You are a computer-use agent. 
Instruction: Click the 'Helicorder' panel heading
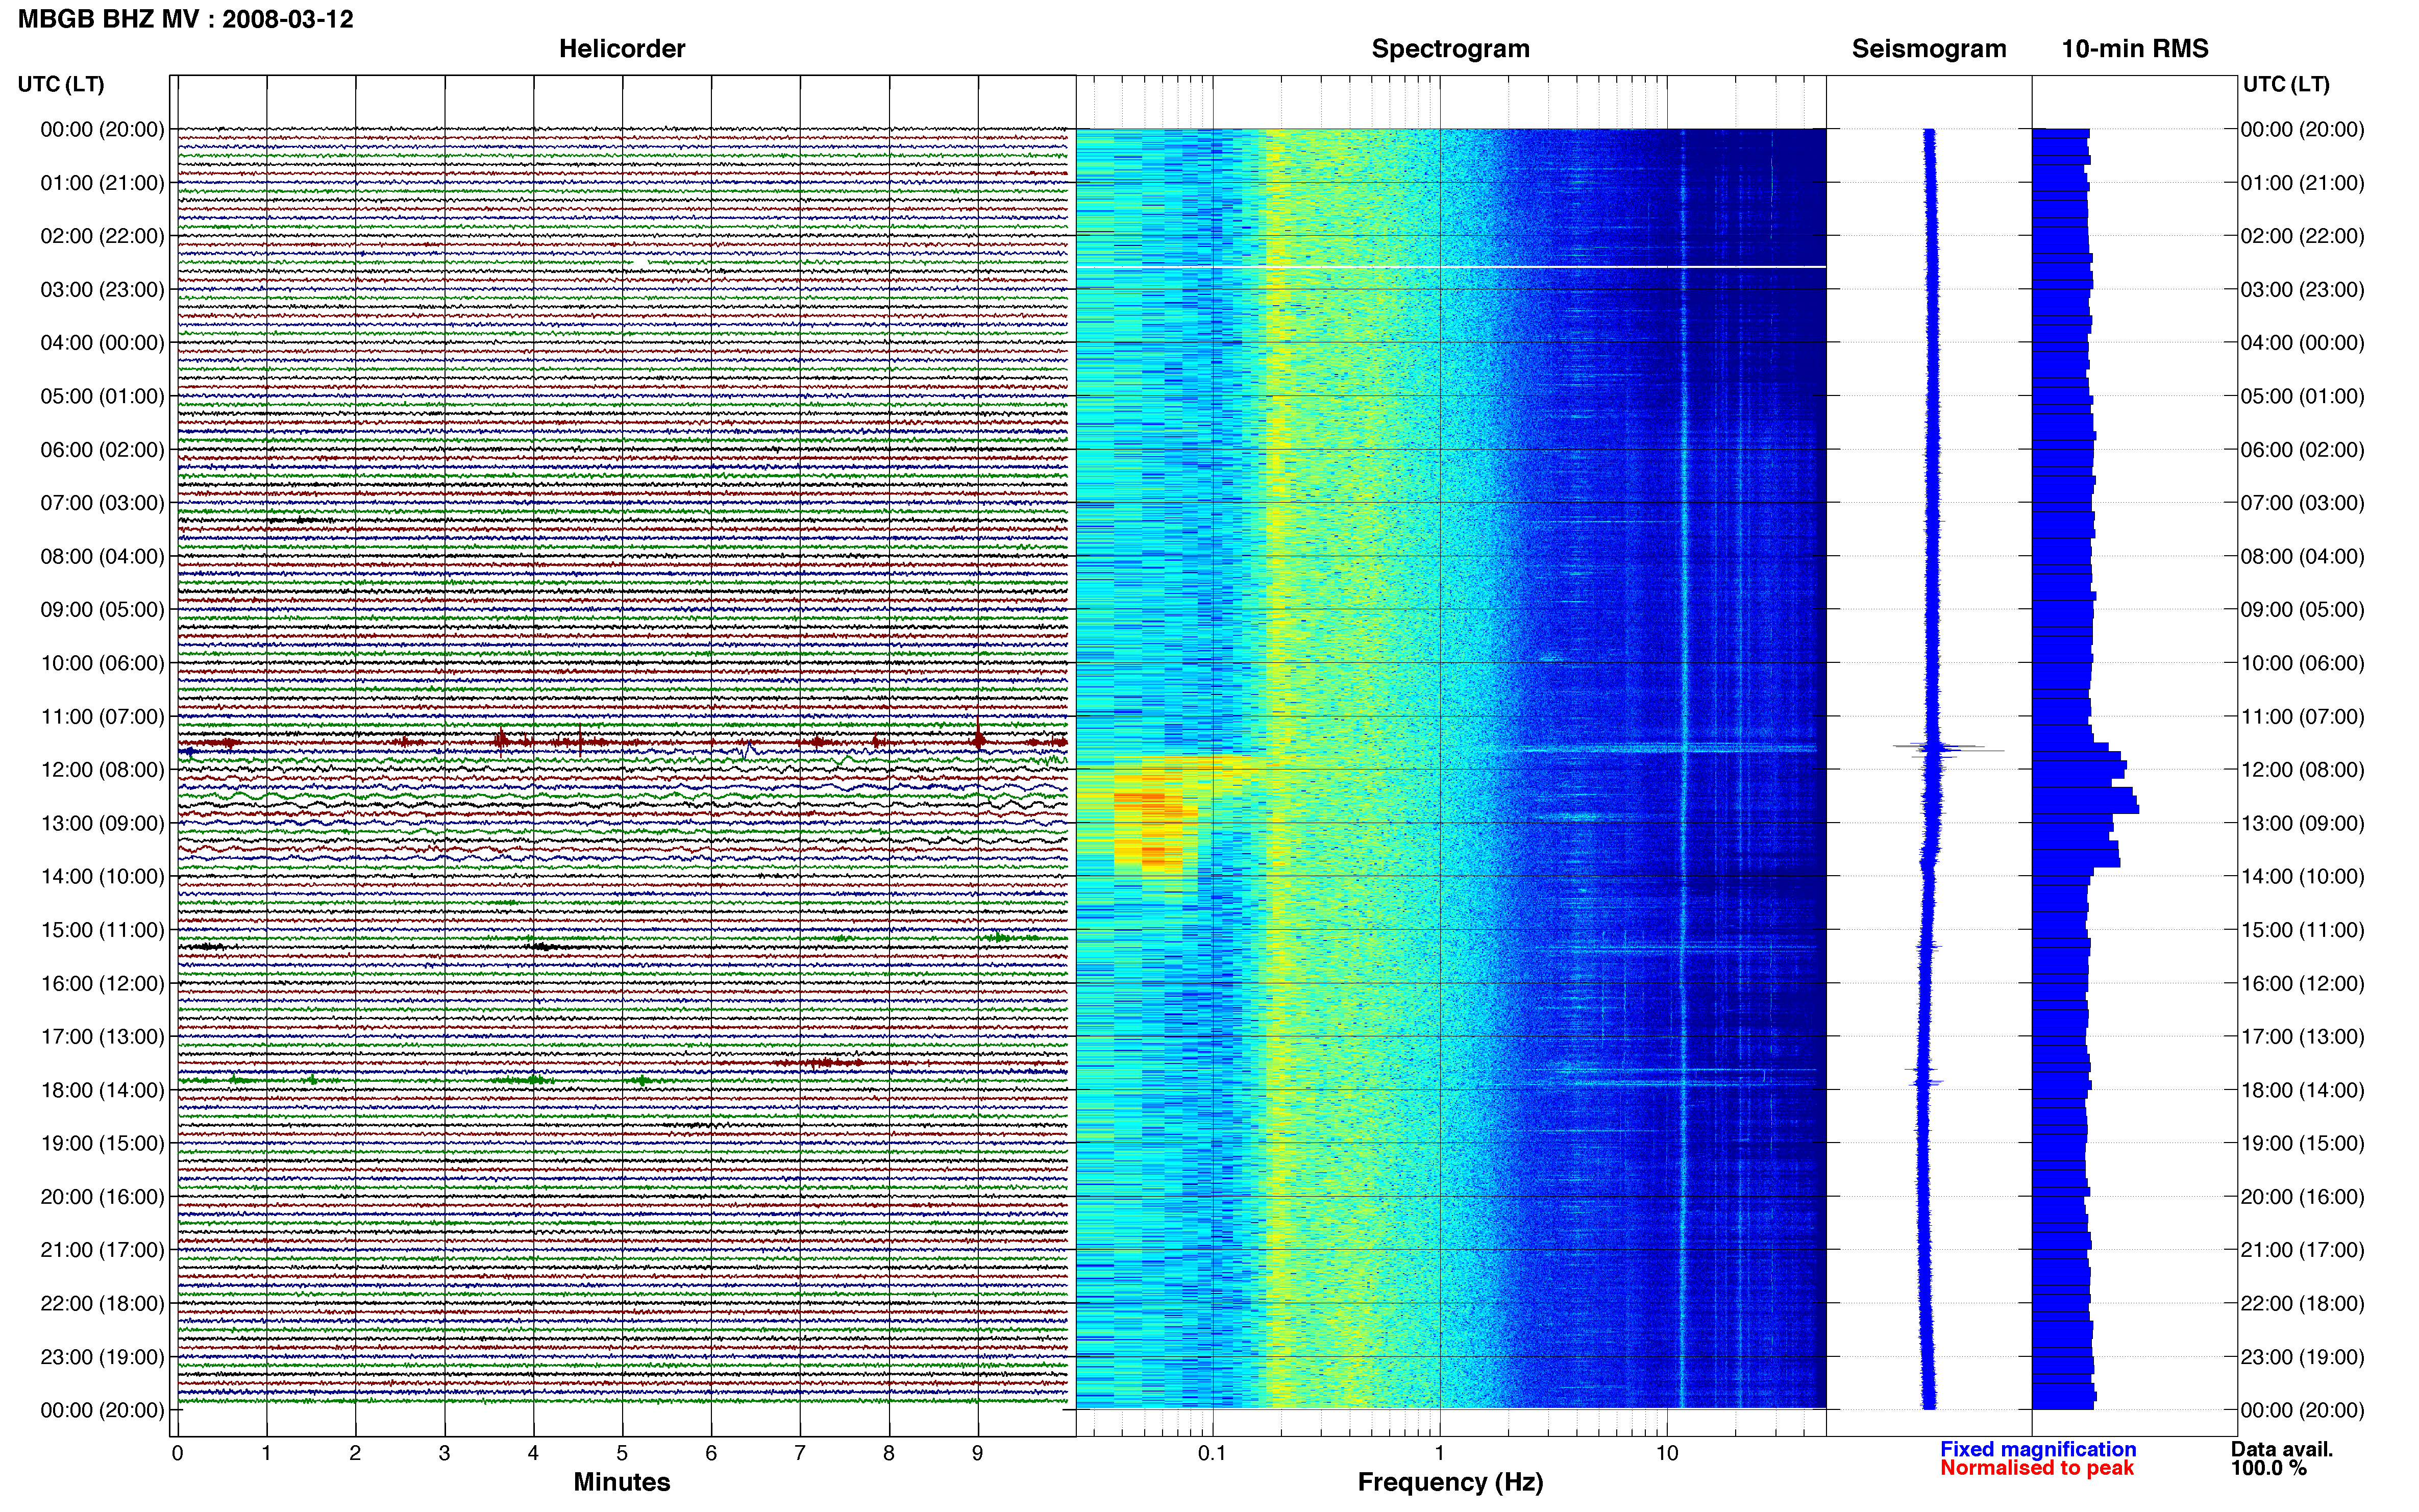point(622,49)
